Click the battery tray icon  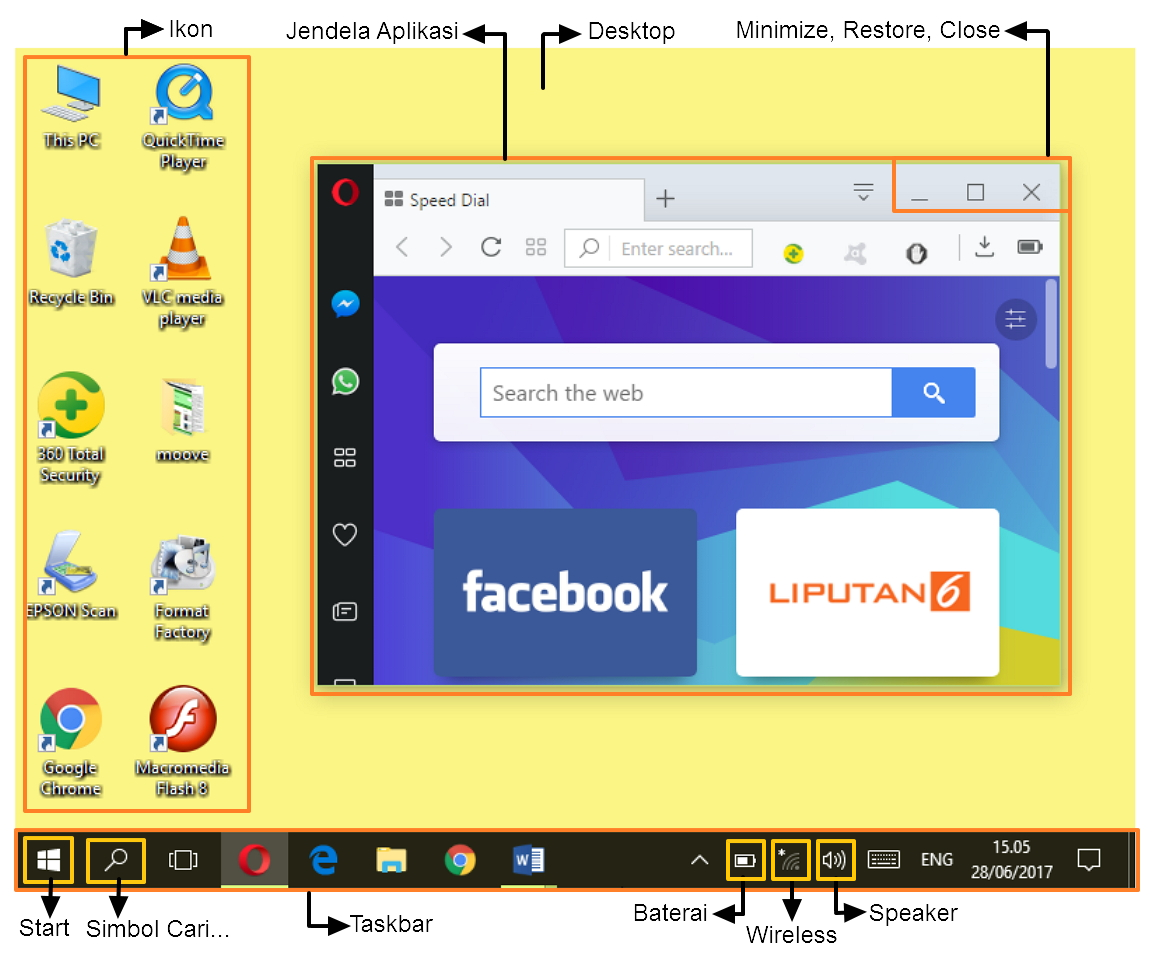point(745,860)
